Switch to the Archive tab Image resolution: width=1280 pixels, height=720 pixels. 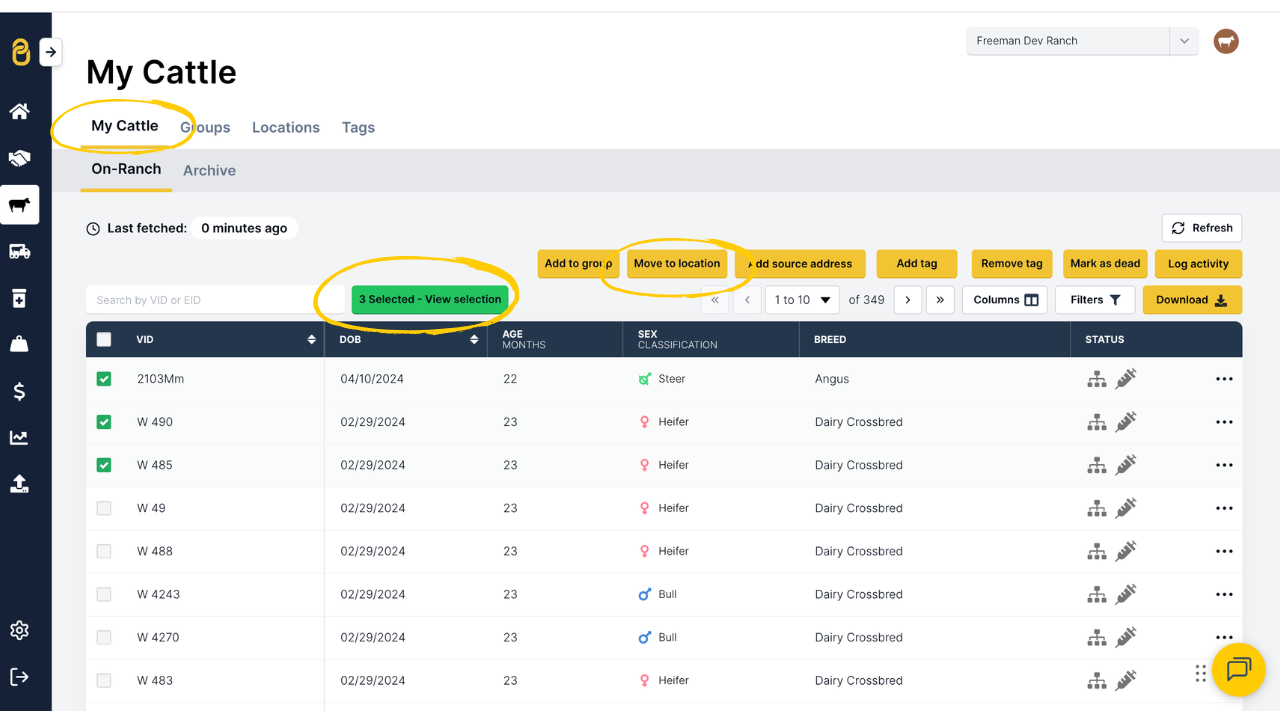(x=209, y=171)
